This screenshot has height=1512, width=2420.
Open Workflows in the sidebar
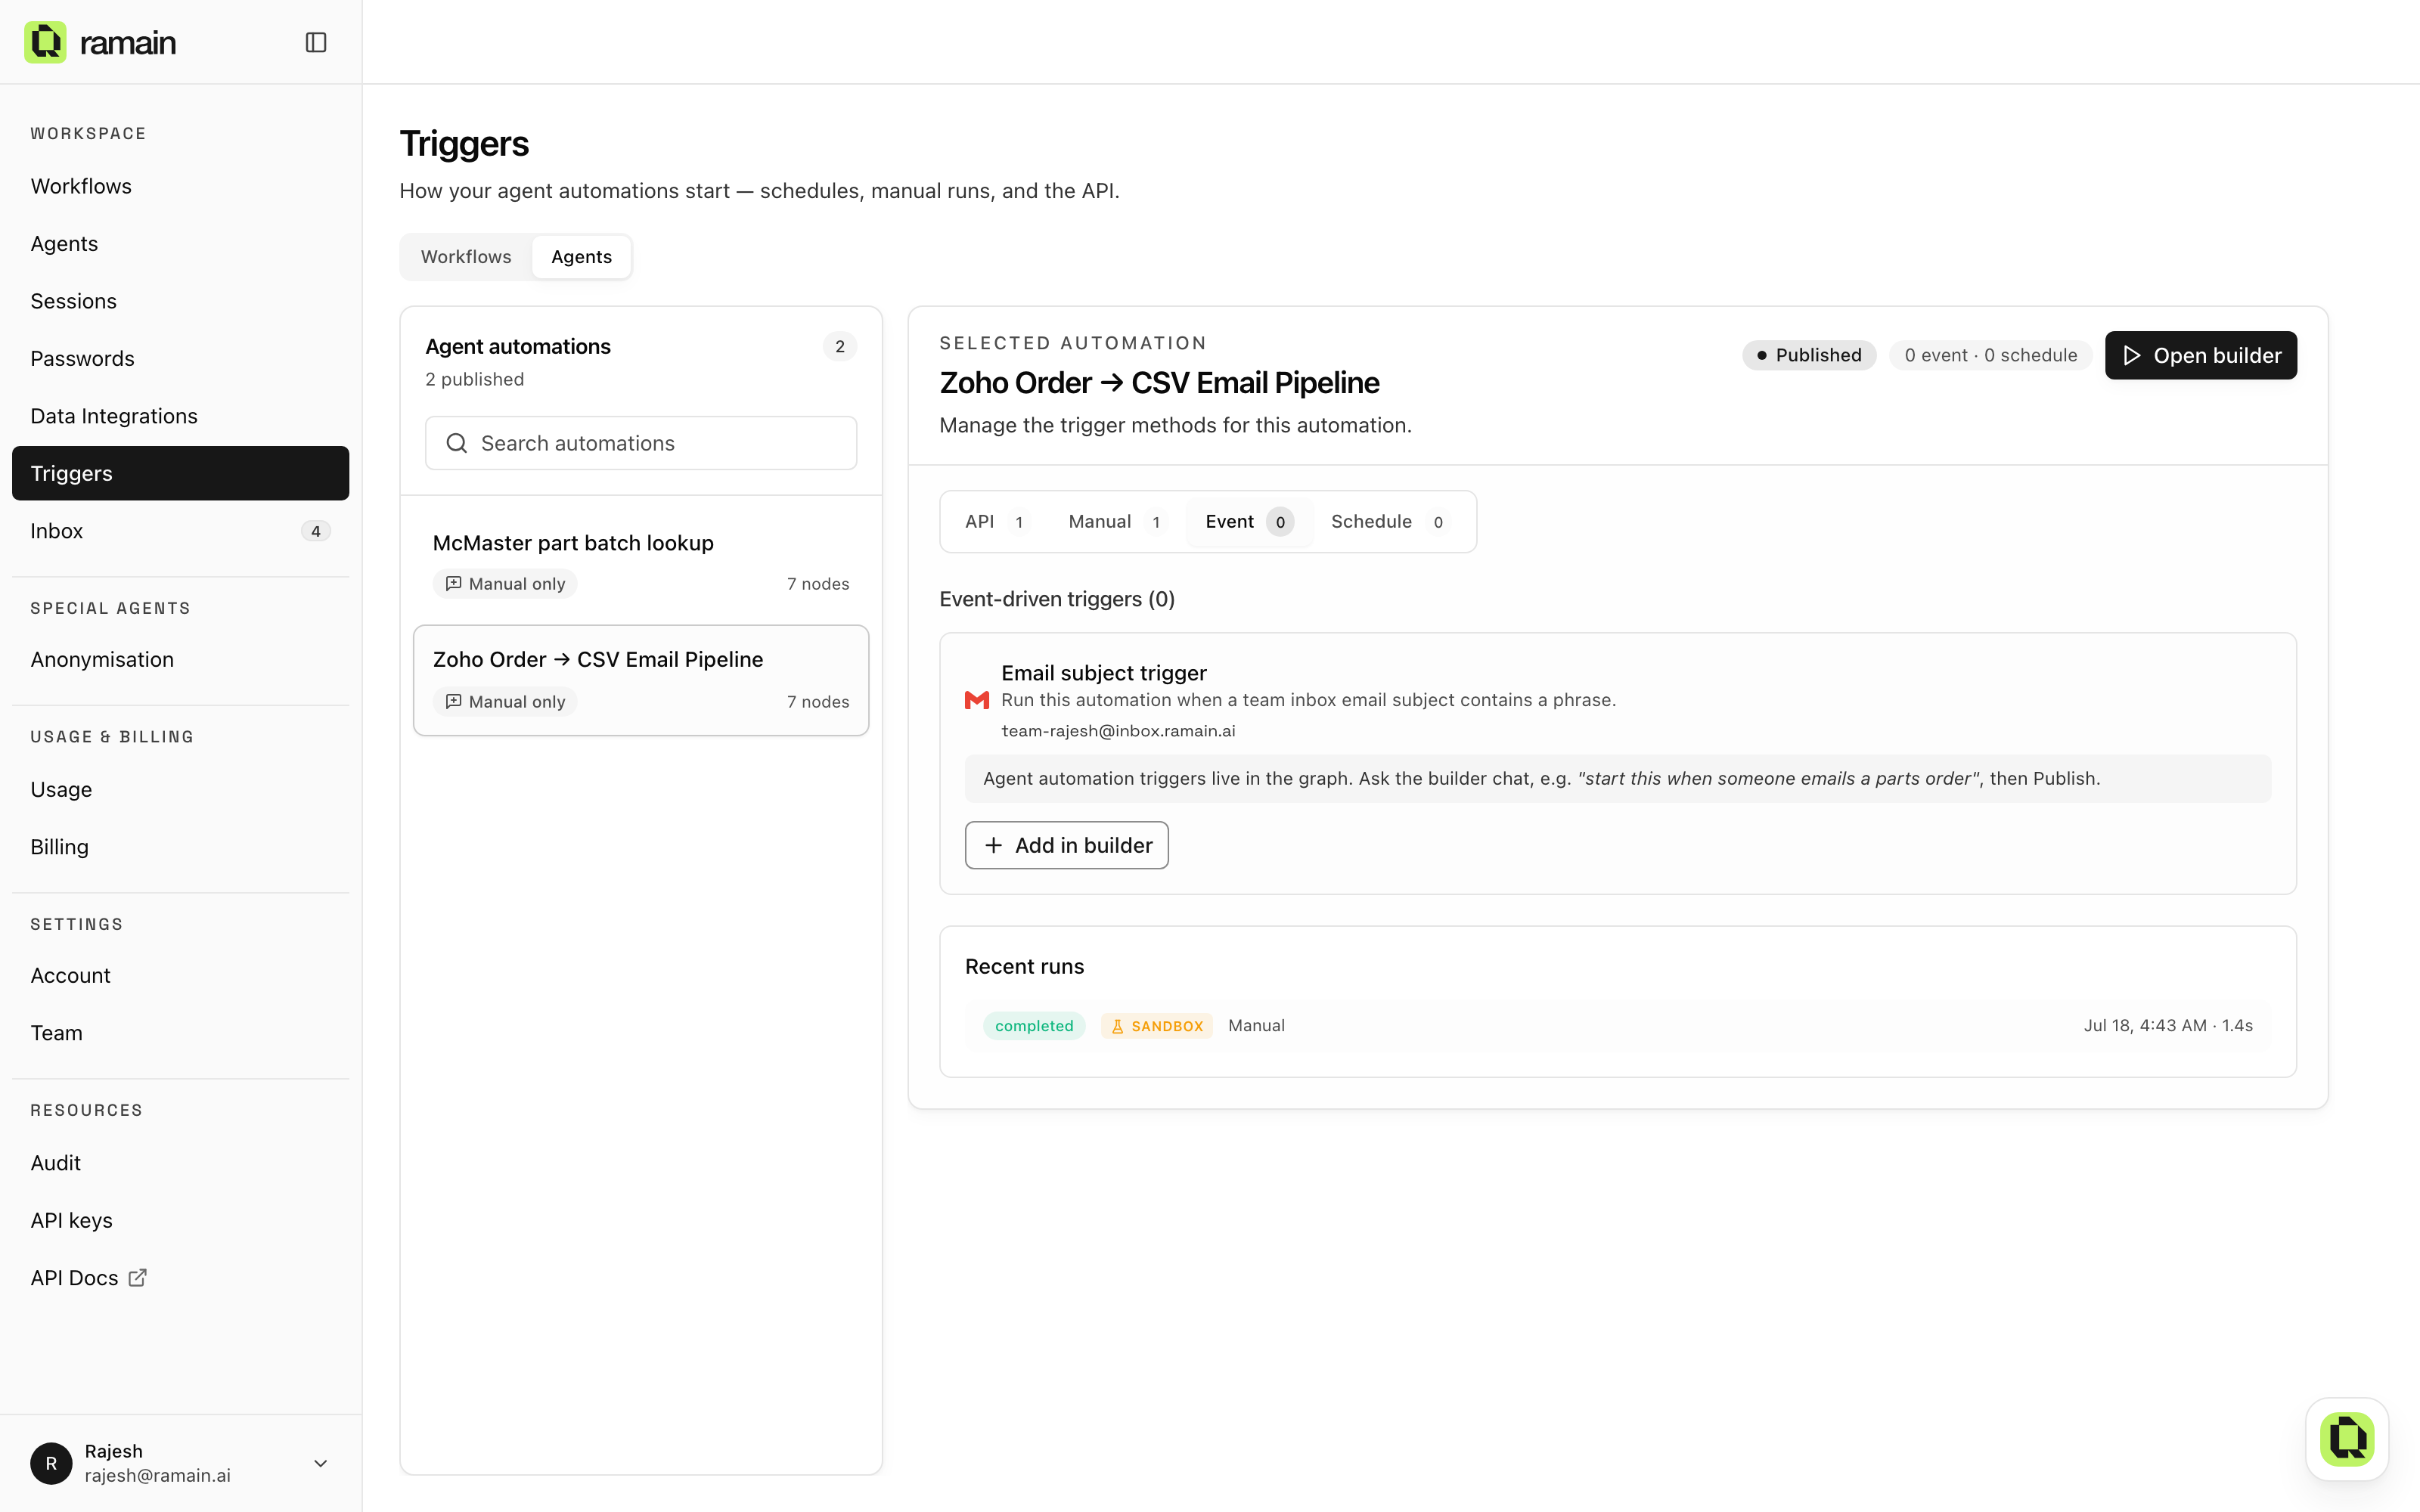coord(180,186)
